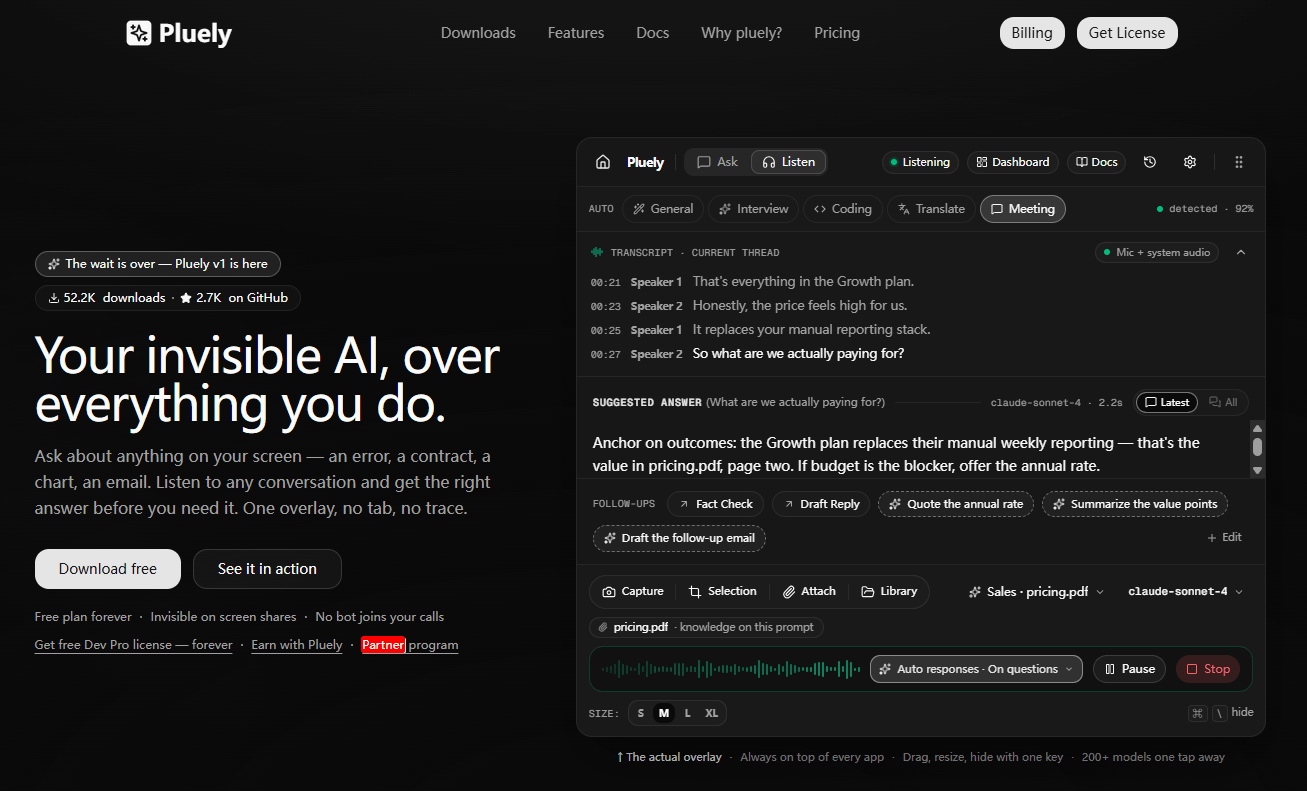
Task: Open Docs in the top navigation
Action: click(653, 33)
